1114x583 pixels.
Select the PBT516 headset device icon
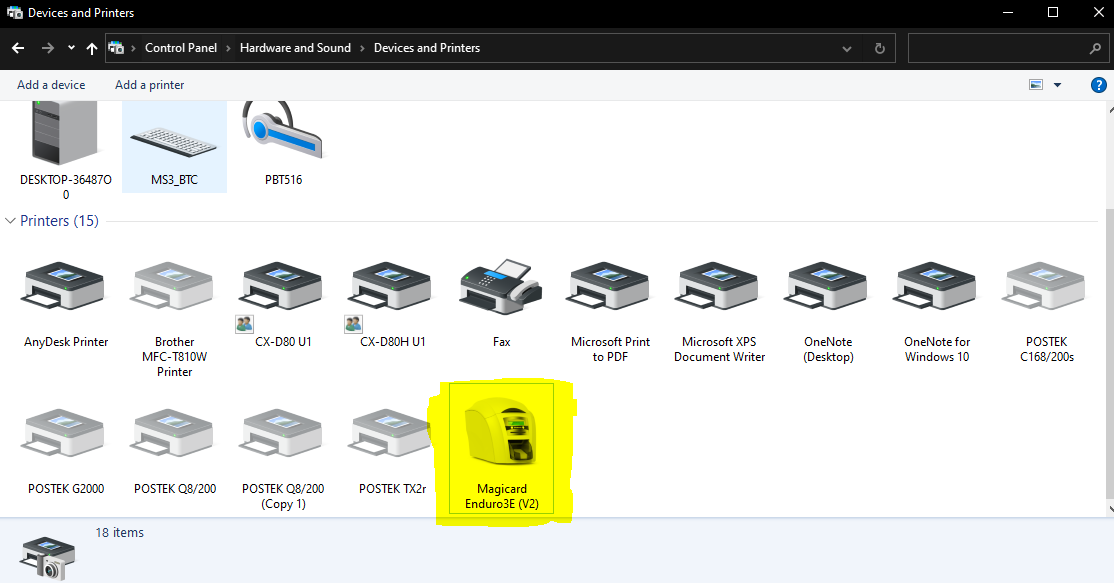(282, 130)
